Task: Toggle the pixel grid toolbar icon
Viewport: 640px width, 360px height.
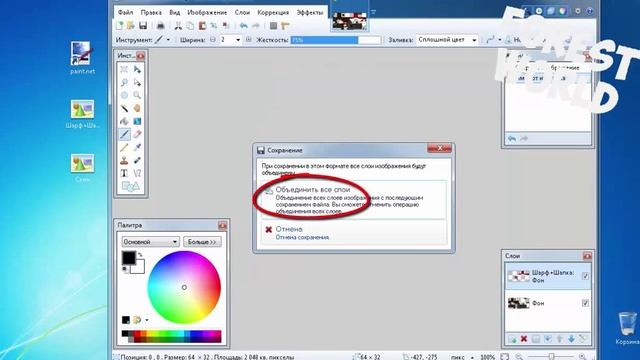Action: 273,26
